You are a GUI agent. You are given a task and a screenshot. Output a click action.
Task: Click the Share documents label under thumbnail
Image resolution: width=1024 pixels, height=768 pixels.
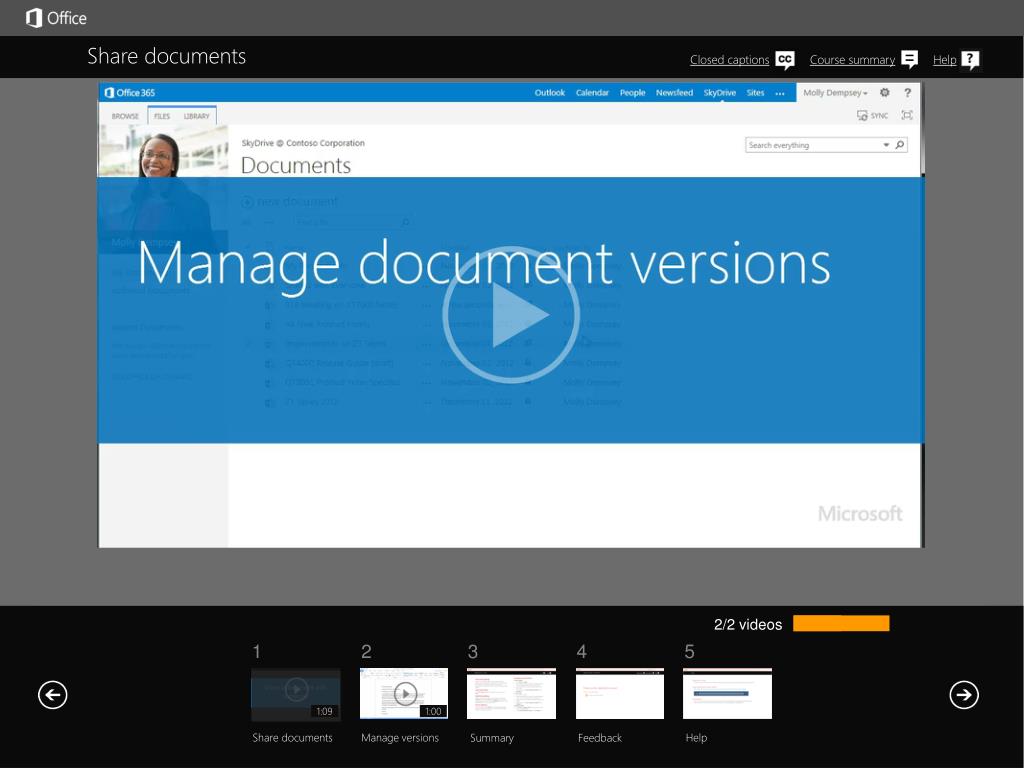click(293, 737)
